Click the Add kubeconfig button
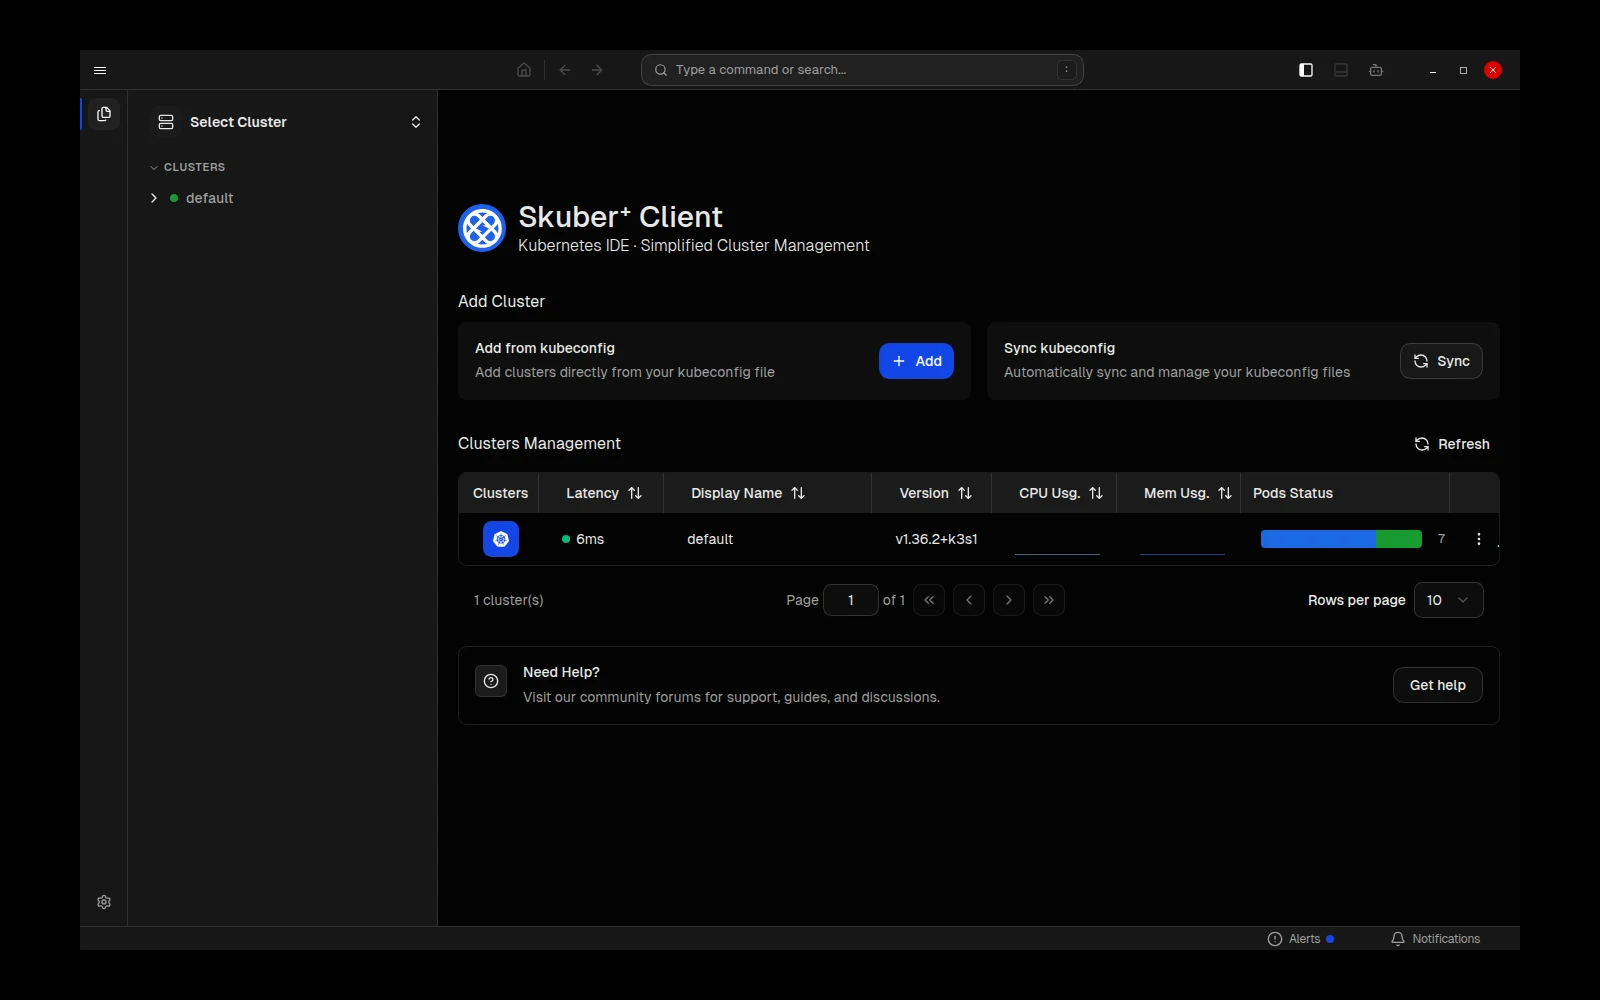This screenshot has height=1000, width=1600. pos(916,361)
